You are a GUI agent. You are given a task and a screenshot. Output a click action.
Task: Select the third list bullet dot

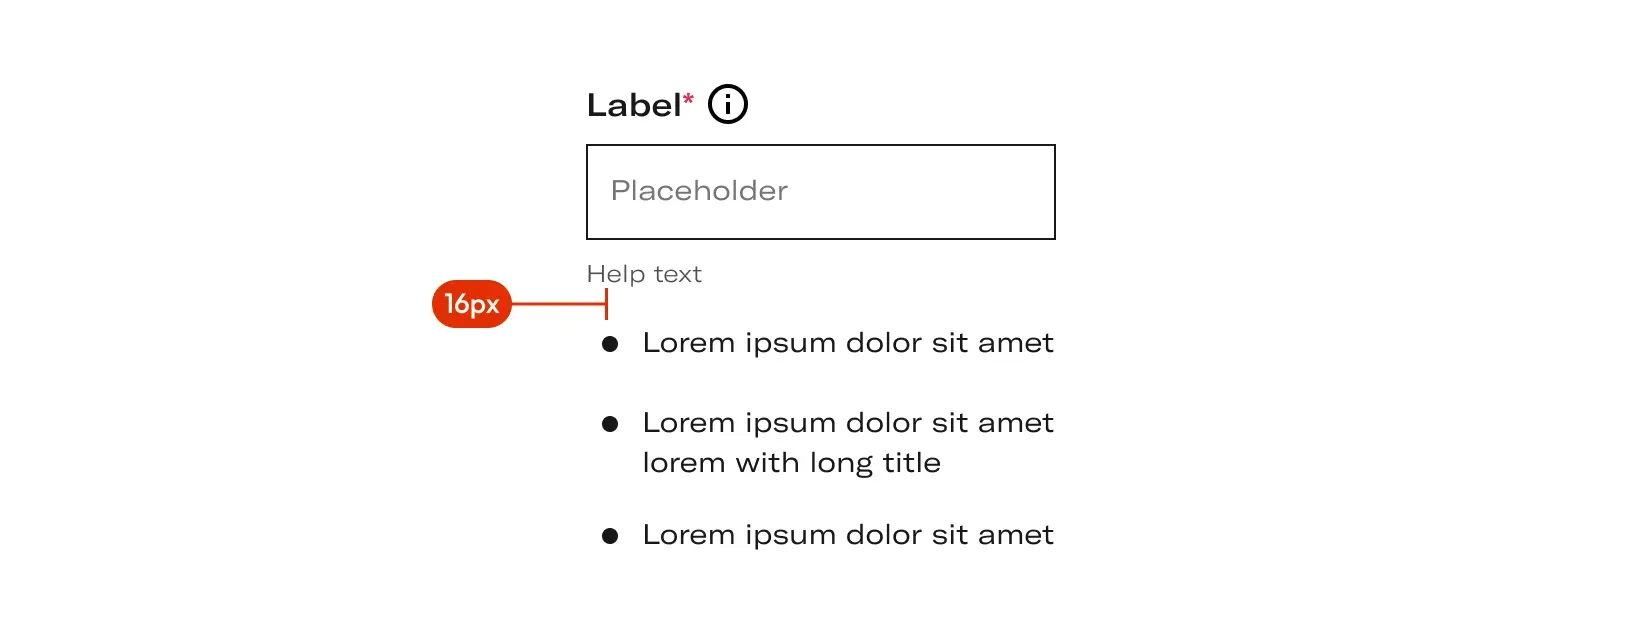coord(610,536)
